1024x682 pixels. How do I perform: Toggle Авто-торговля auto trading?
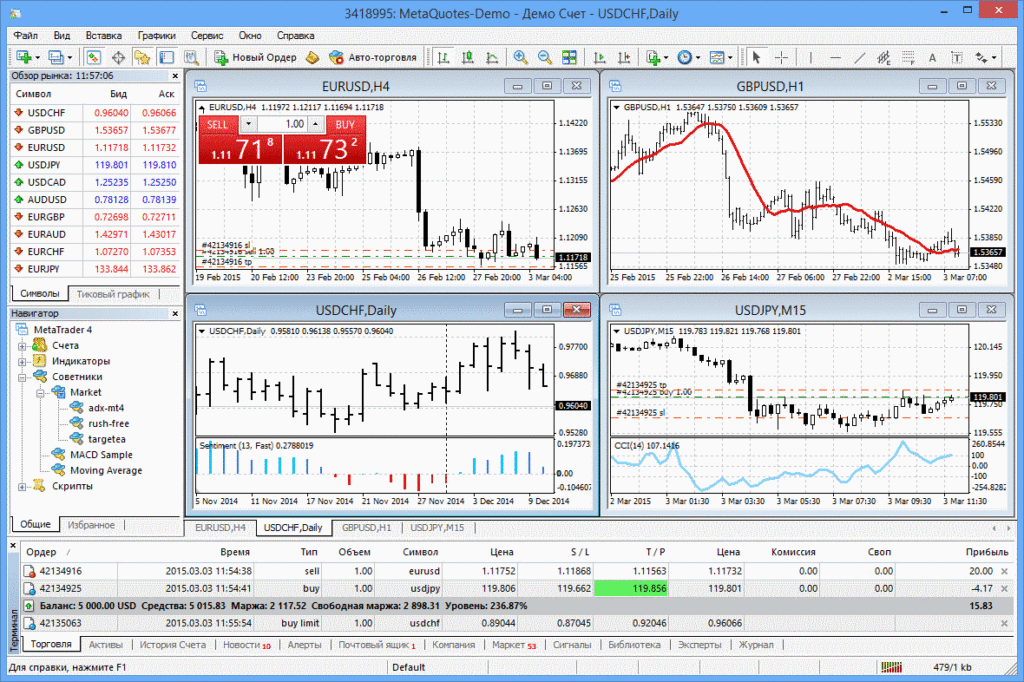372,57
